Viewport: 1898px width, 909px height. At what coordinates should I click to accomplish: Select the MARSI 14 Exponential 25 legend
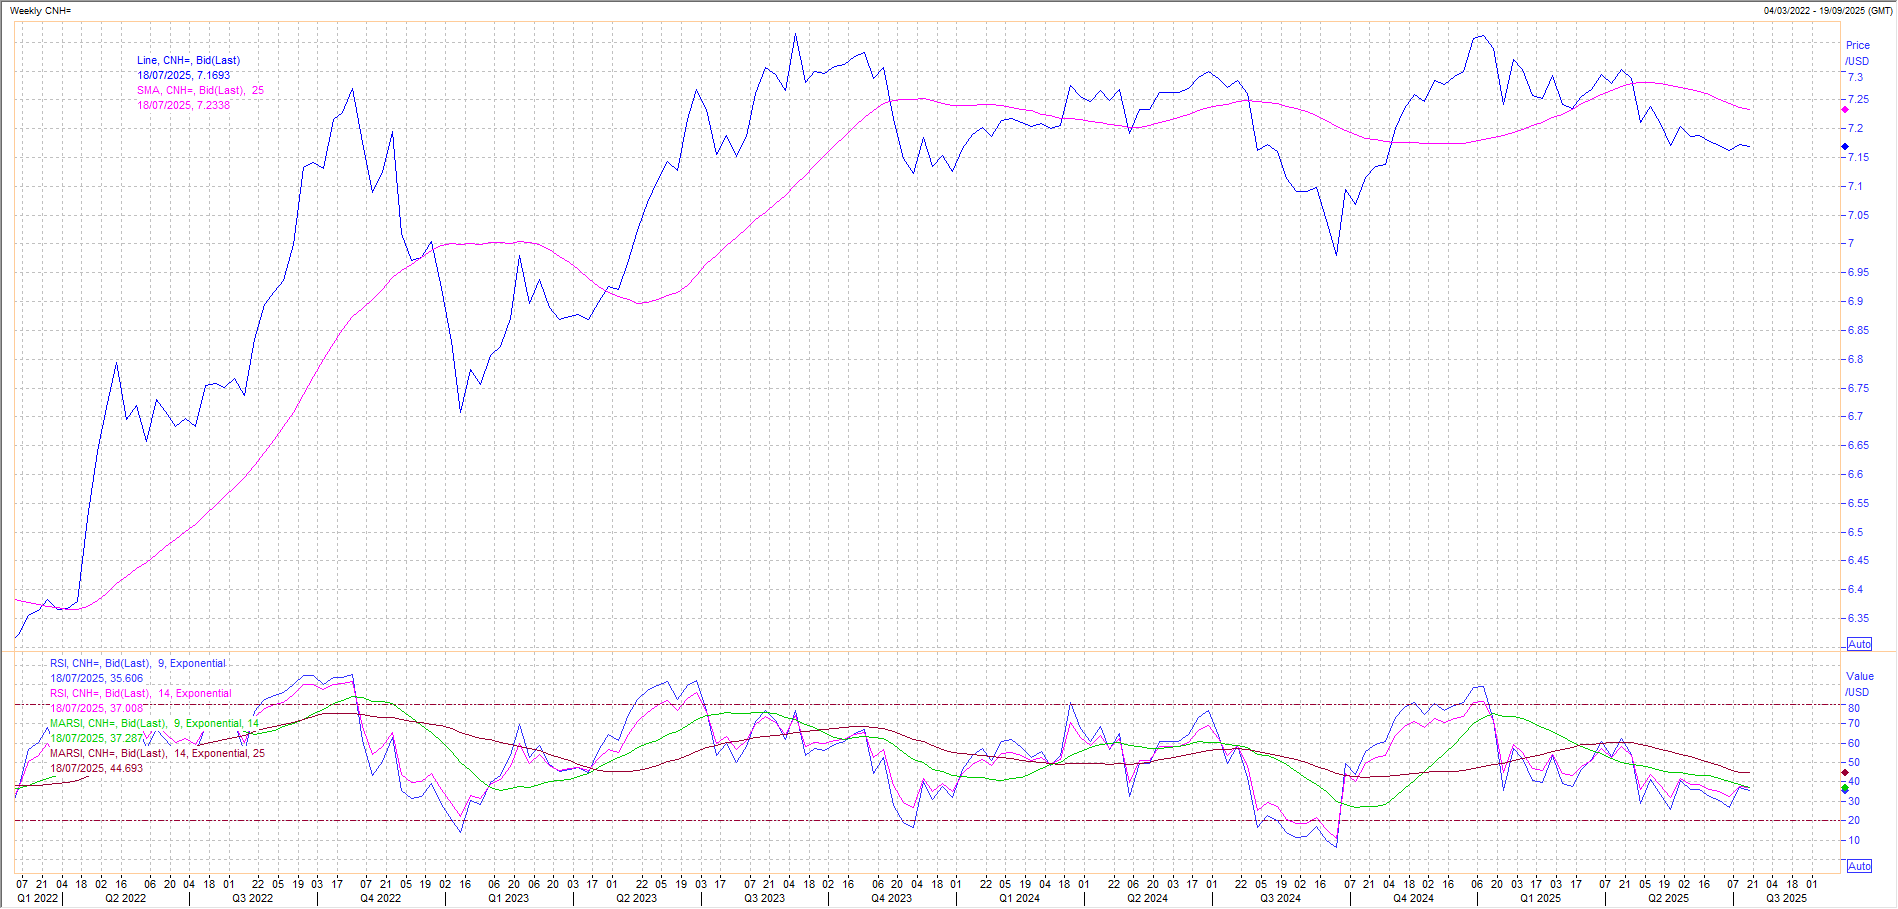157,754
